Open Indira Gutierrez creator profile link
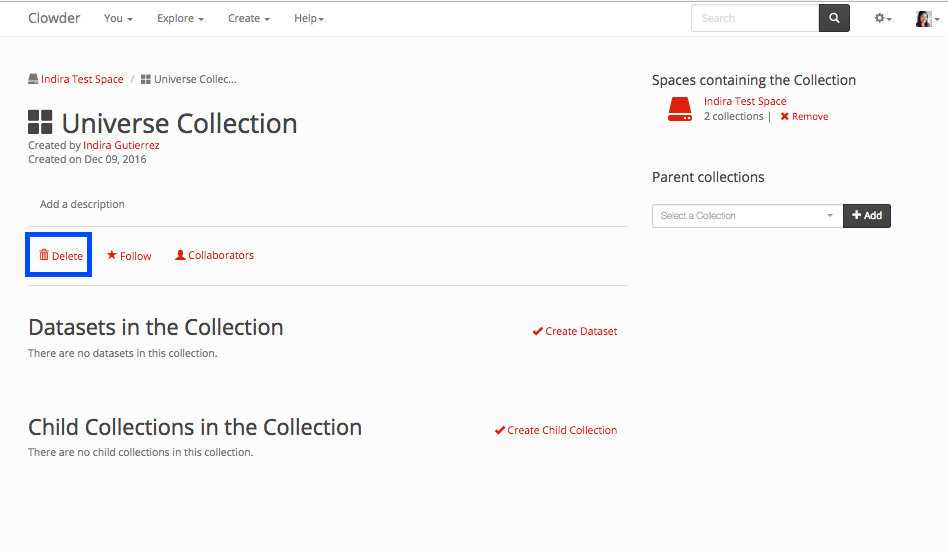948x552 pixels. [x=121, y=145]
